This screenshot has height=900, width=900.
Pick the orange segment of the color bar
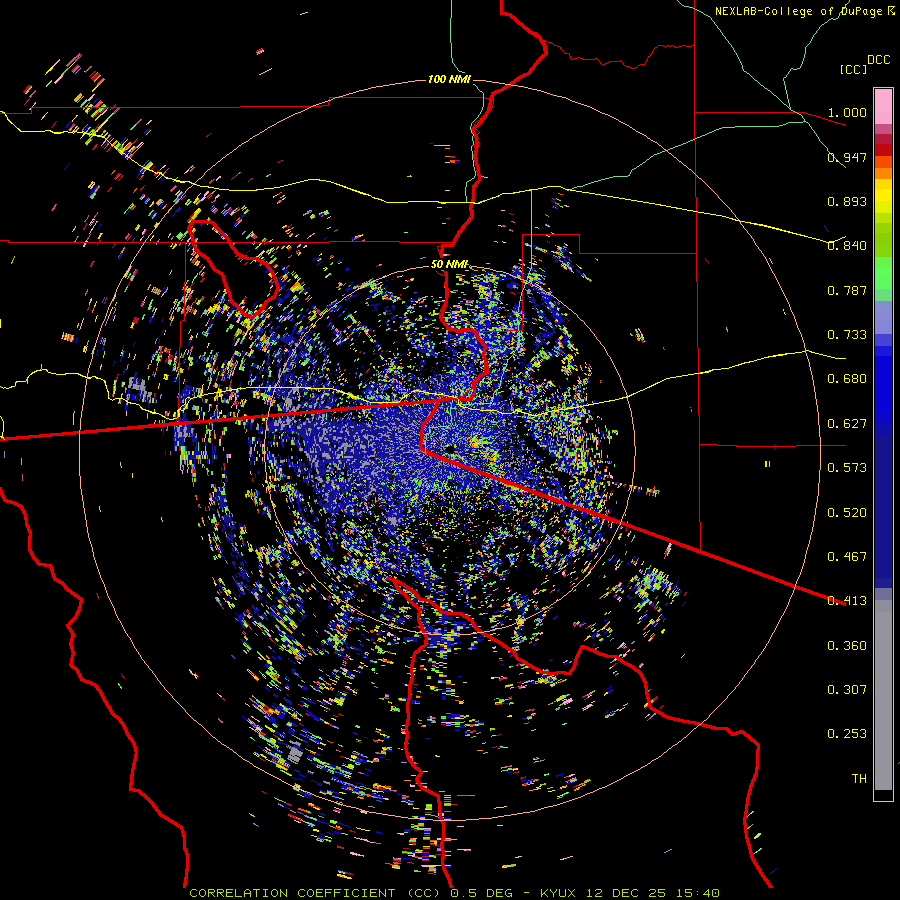(883, 168)
